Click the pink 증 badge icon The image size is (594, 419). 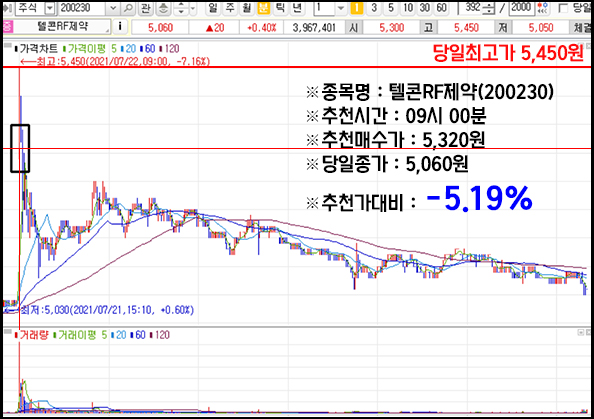click(x=8, y=27)
